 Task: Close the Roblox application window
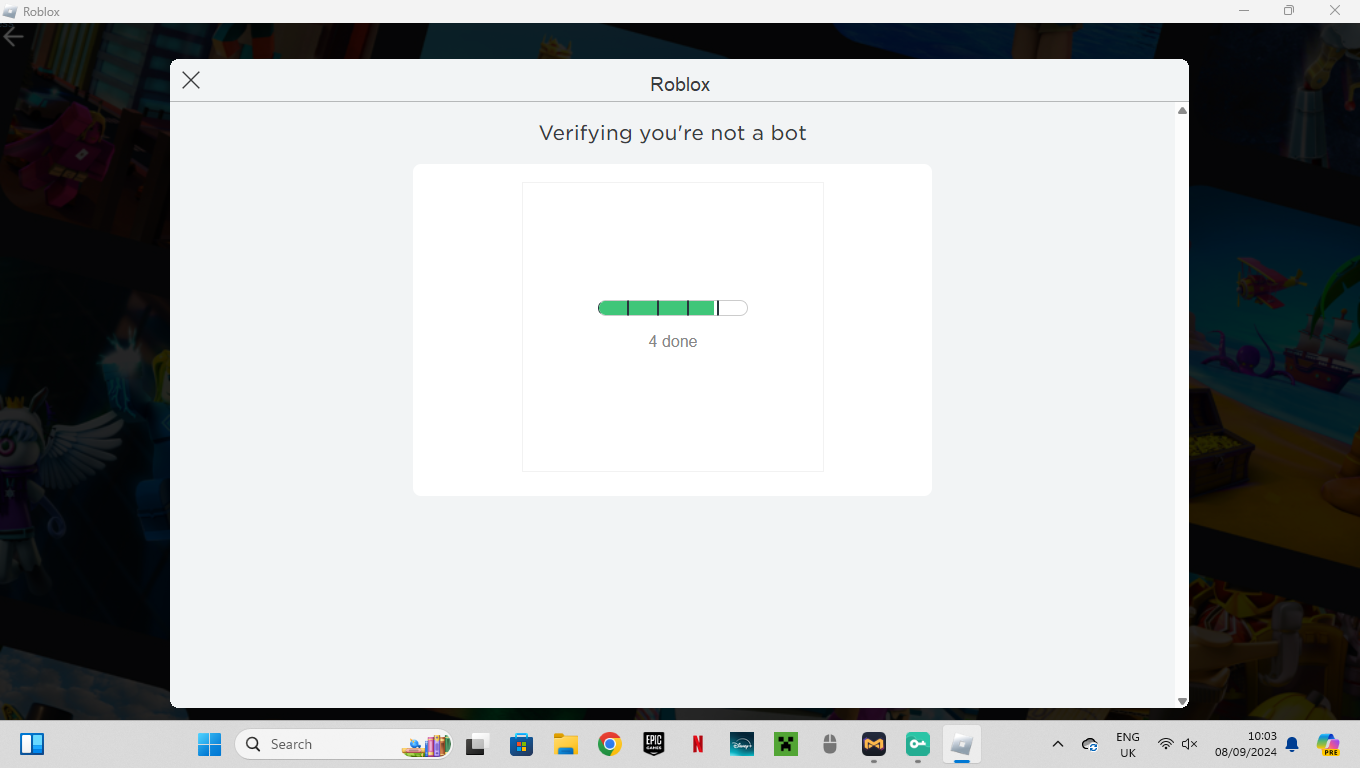1335,11
